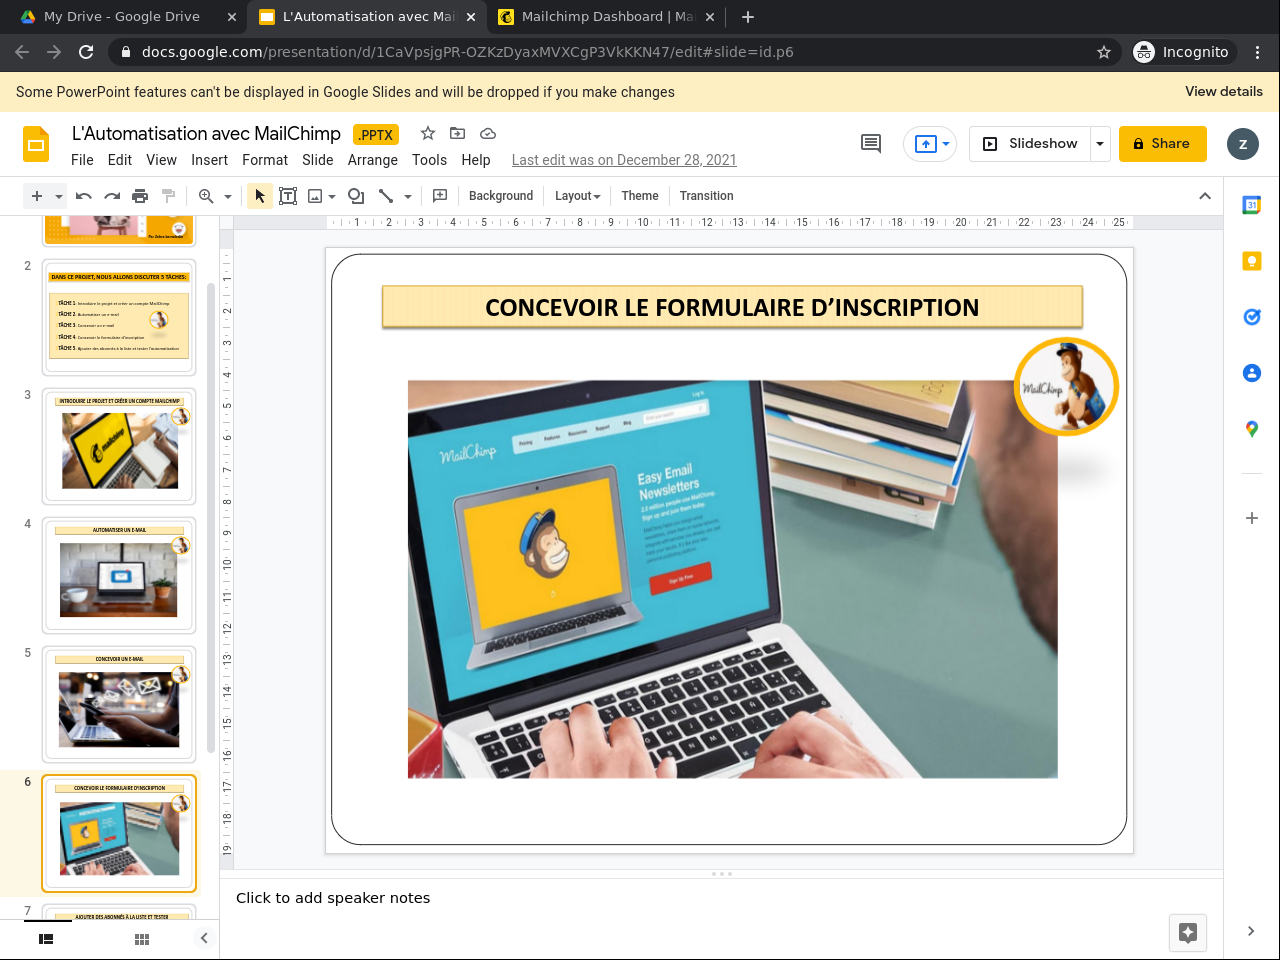The width and height of the screenshot is (1280, 960).
Task: Open the Format menu
Action: pyautogui.click(x=265, y=160)
